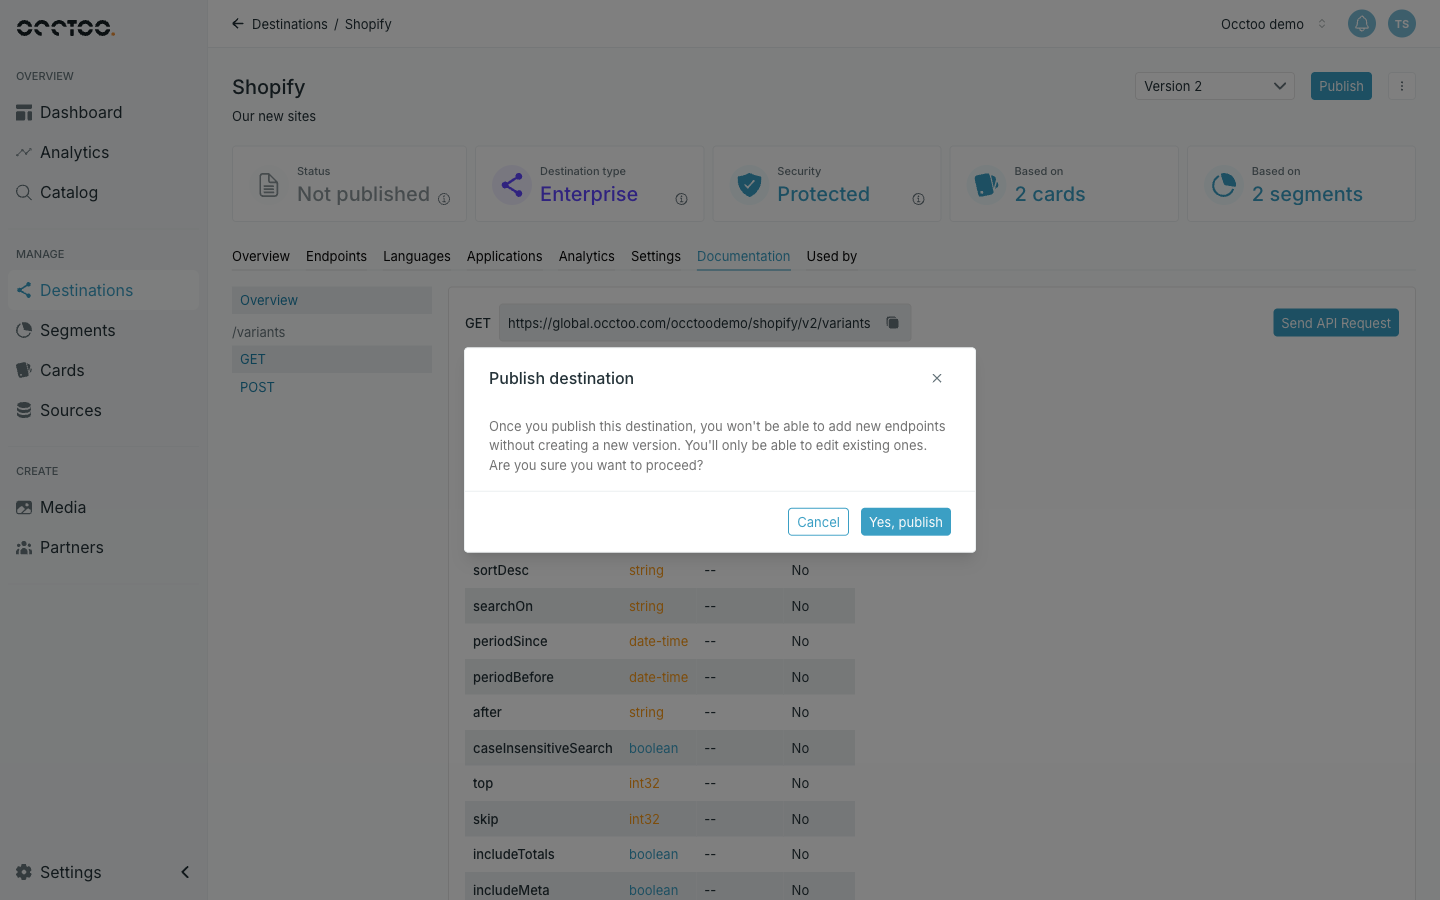Screen dimensions: 1440x900
Task: Click the periodSince parameter row
Action: click(x=660, y=641)
